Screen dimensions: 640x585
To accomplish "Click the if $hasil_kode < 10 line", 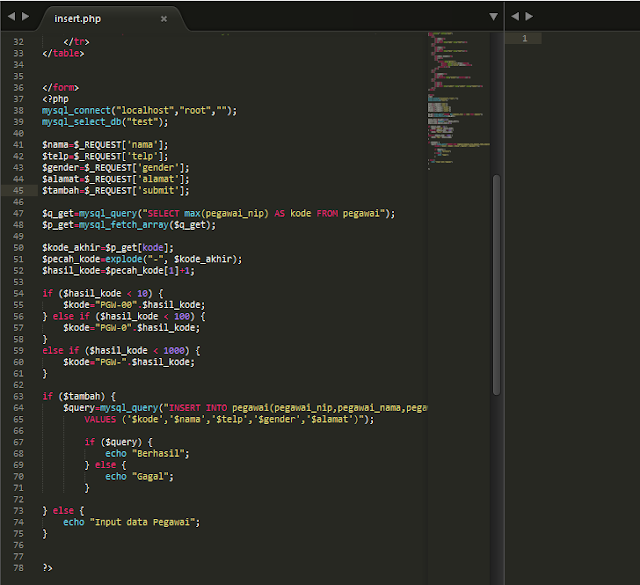I will tap(102, 294).
